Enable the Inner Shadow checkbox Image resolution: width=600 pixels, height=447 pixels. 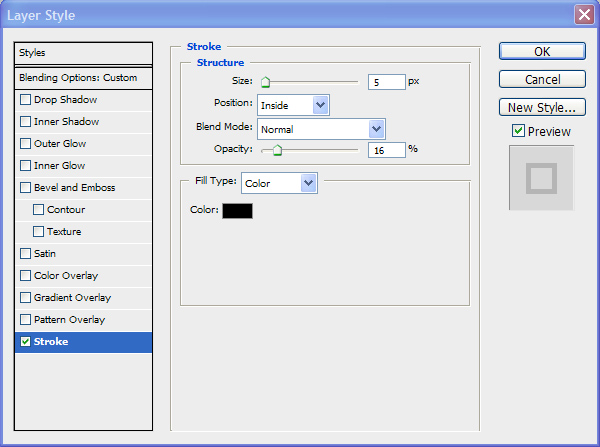25,122
